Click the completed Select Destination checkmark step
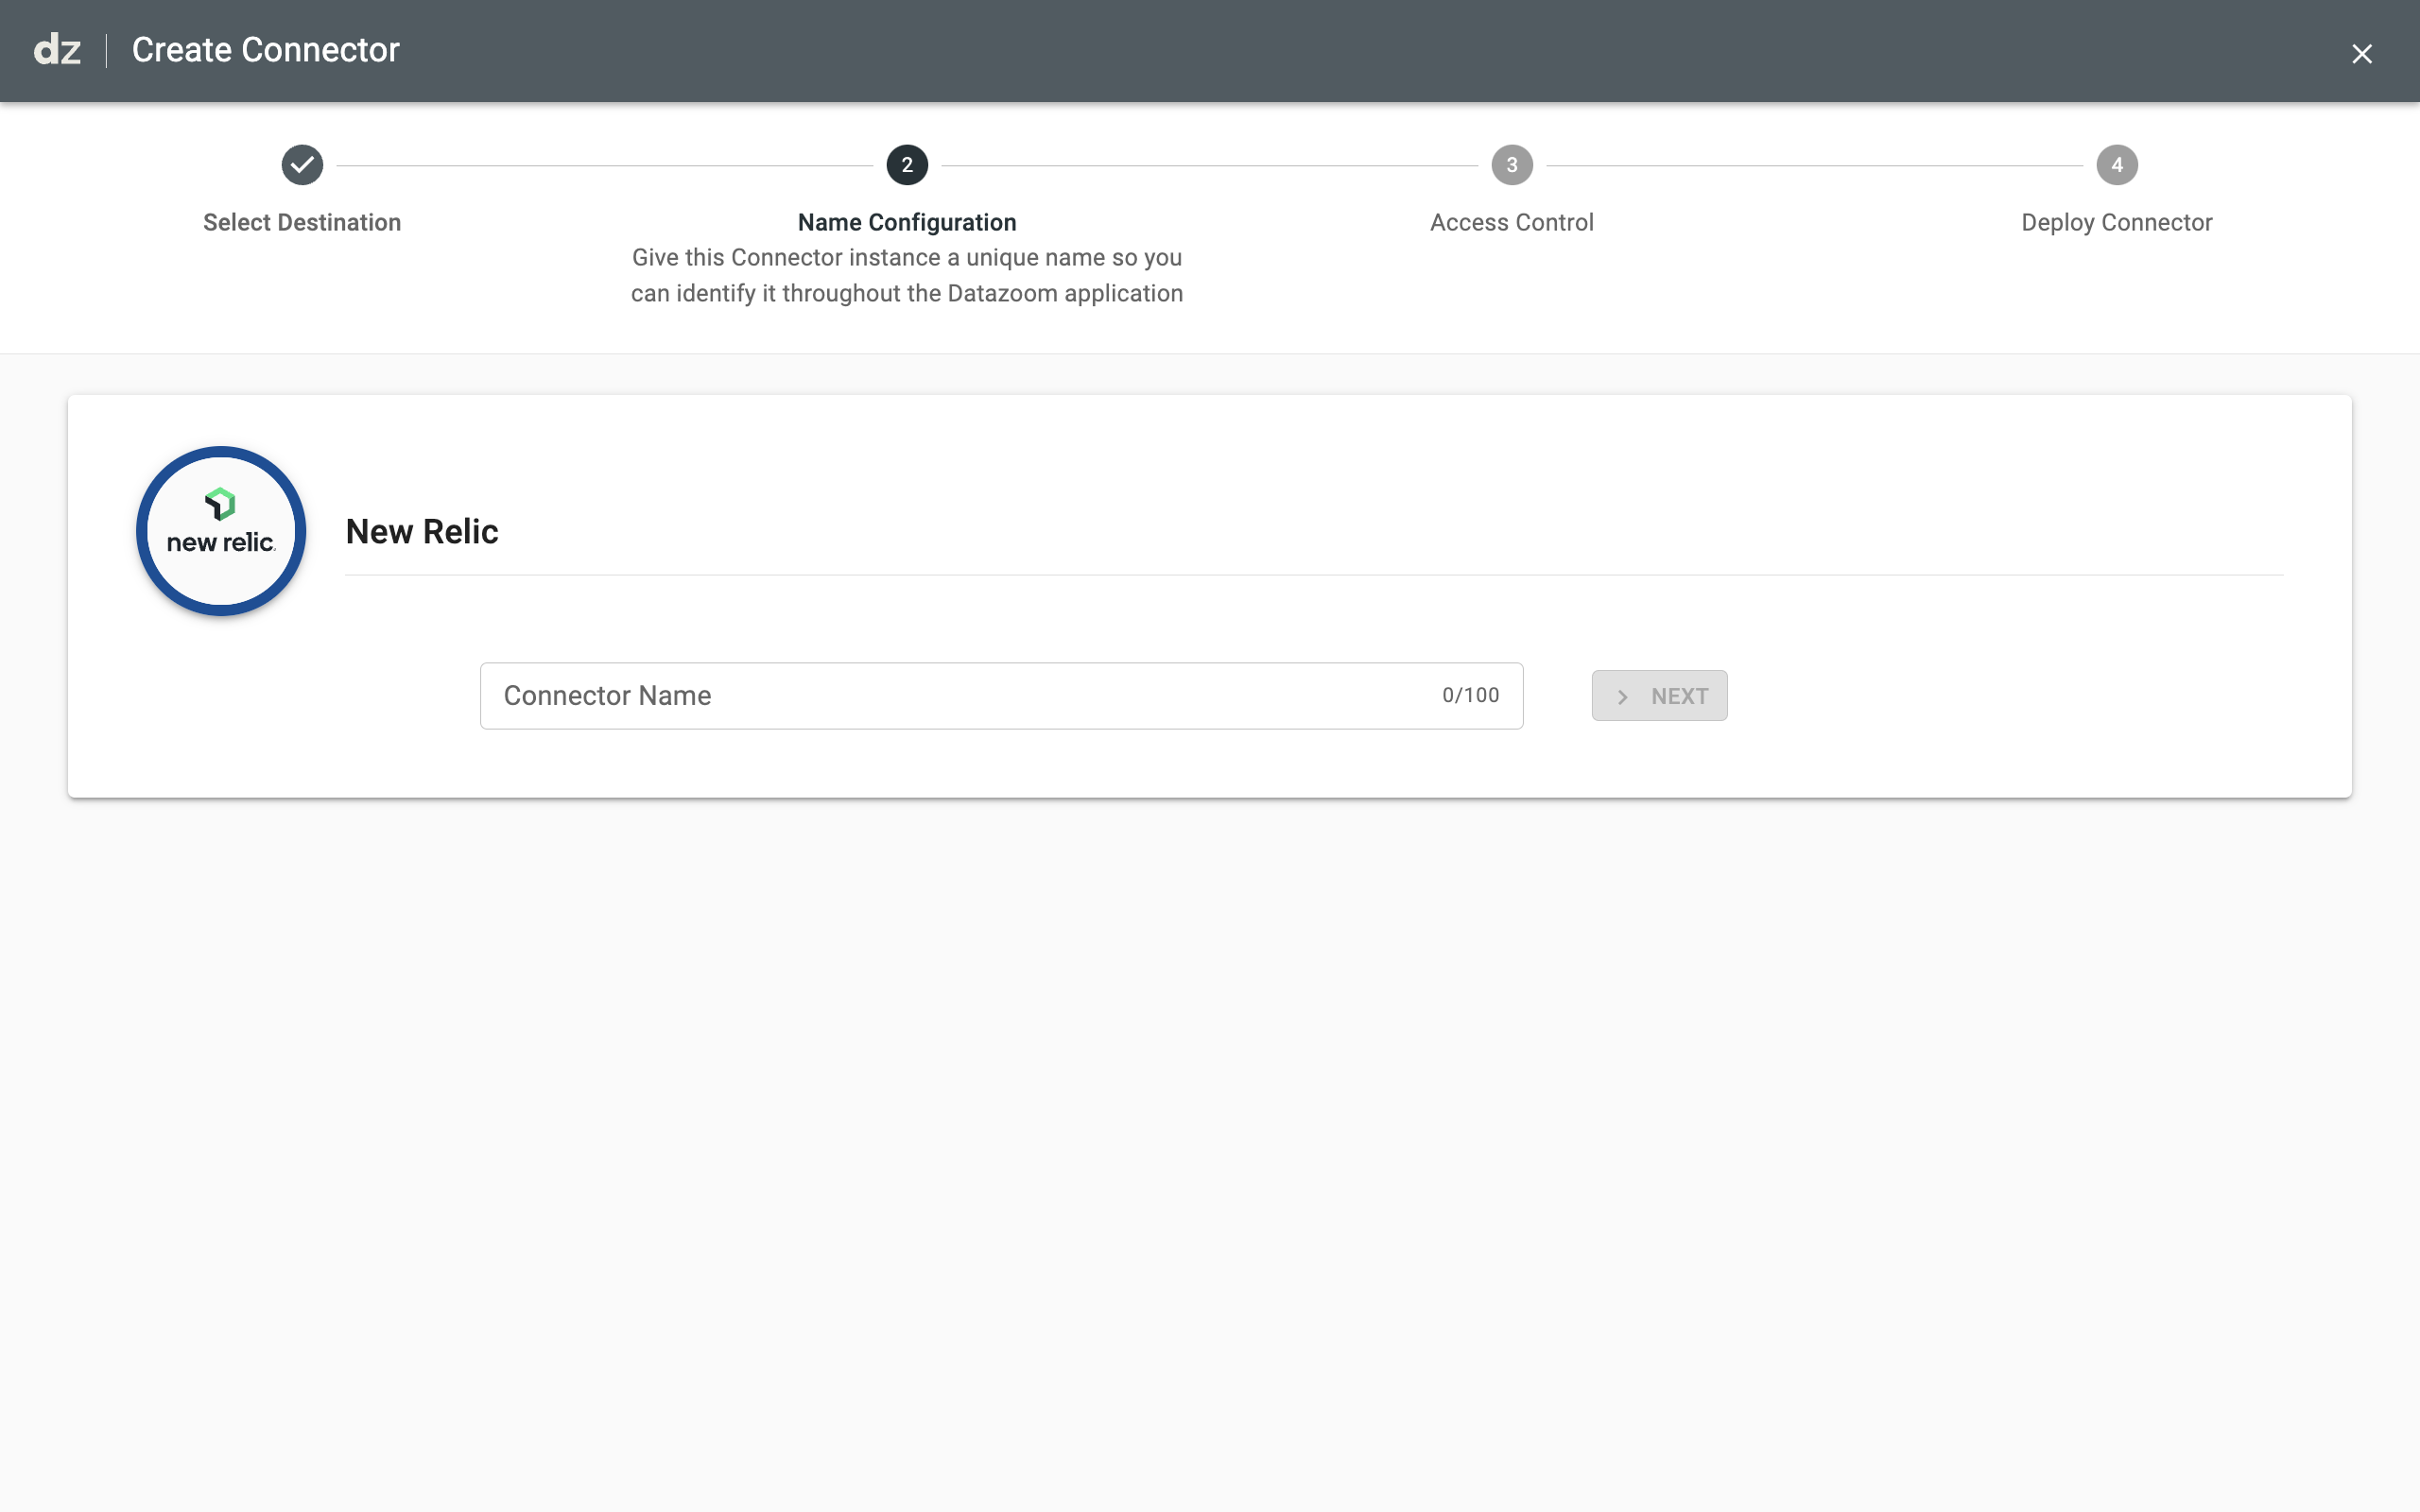Viewport: 2420px width, 1512px height. point(302,165)
